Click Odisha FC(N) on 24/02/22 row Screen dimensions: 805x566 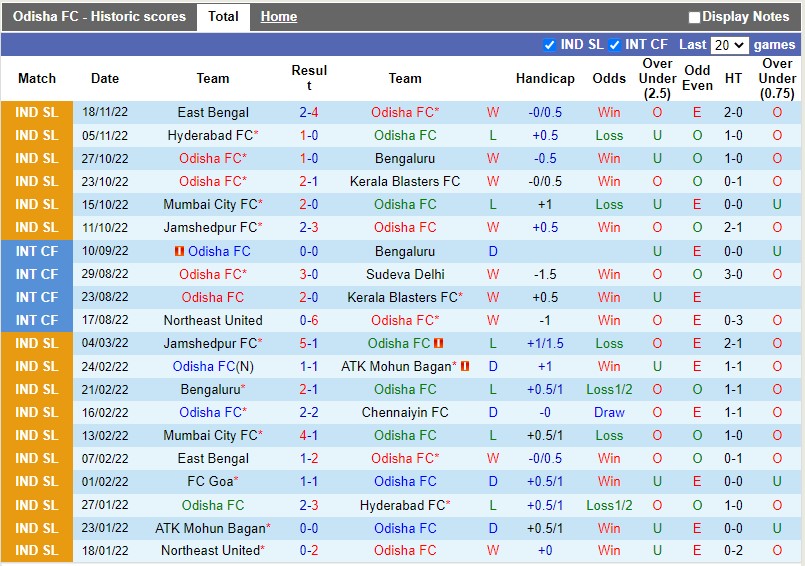coord(213,366)
